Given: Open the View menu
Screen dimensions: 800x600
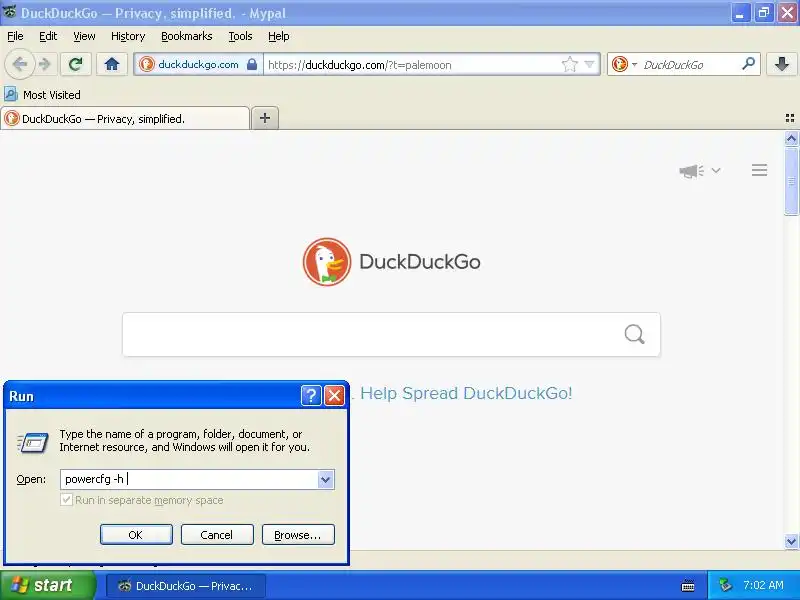Looking at the screenshot, I should pos(84,36).
